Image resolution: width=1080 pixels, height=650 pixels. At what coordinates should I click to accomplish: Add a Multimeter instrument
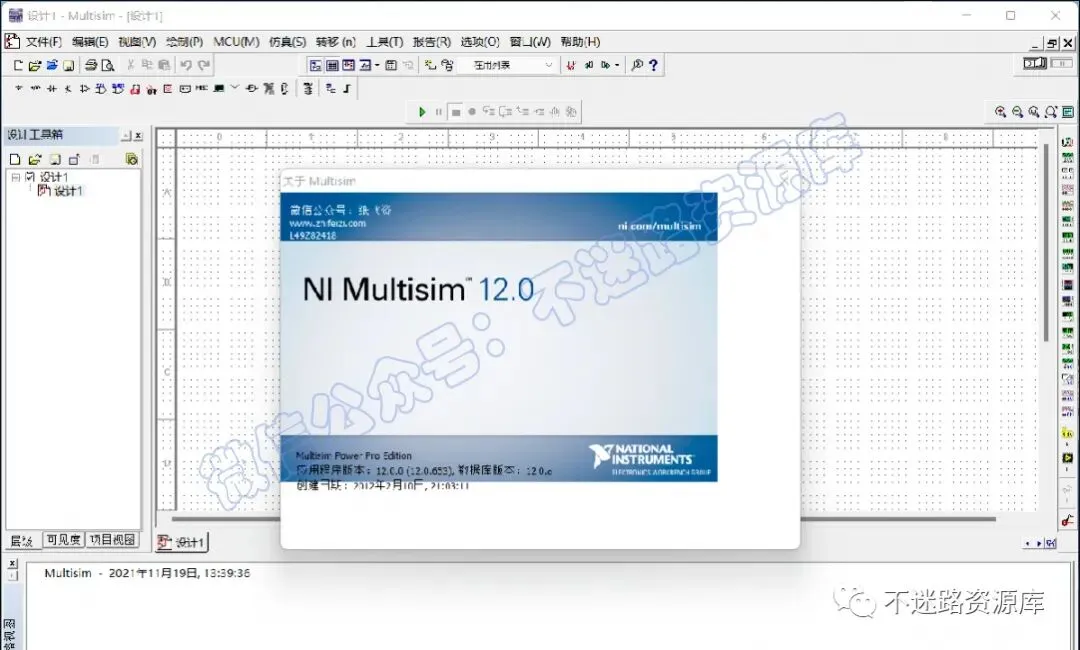pos(1067,143)
